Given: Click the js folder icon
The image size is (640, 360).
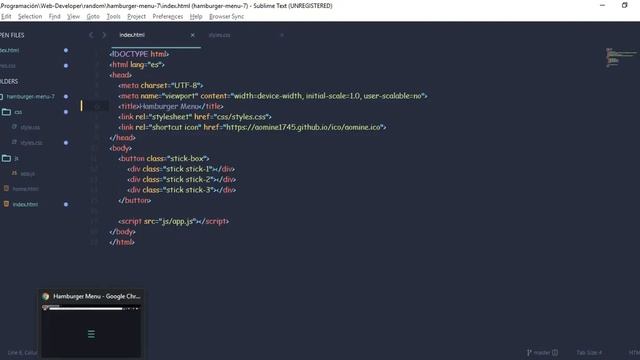Looking at the screenshot, I should (x=6, y=158).
